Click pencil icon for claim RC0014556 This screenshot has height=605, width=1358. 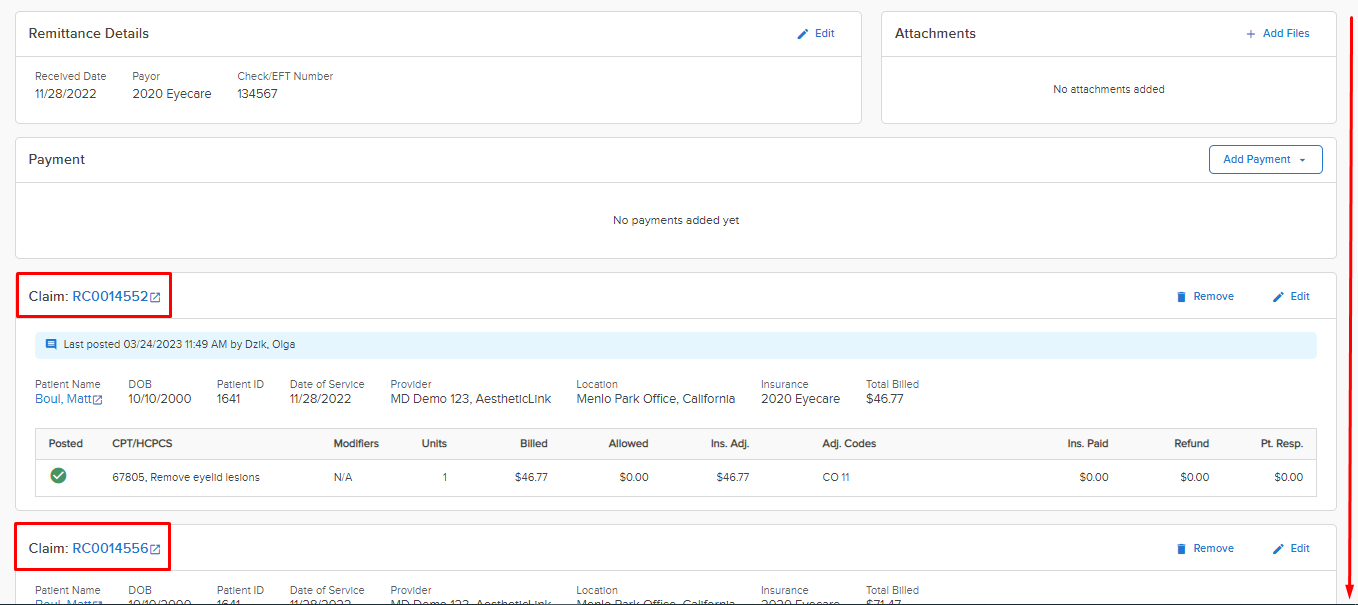1278,549
